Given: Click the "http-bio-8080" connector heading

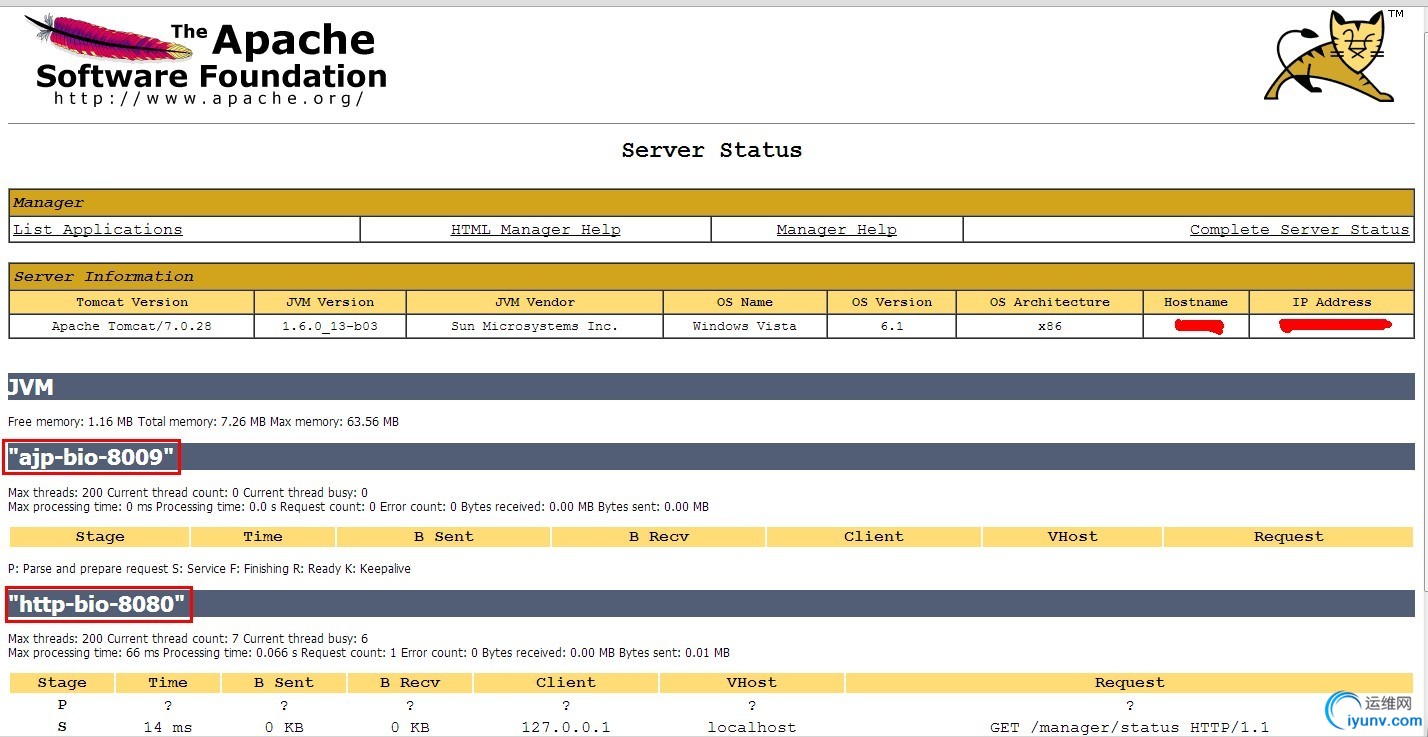Looking at the screenshot, I should pyautogui.click(x=98, y=604).
